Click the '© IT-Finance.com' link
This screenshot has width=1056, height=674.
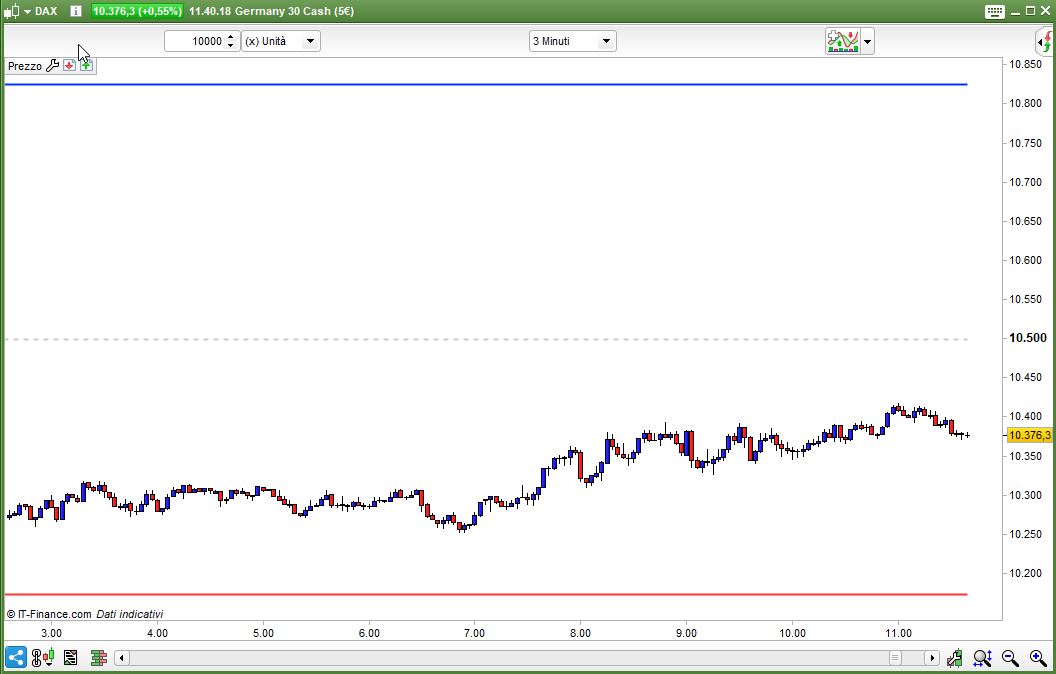tap(48, 614)
